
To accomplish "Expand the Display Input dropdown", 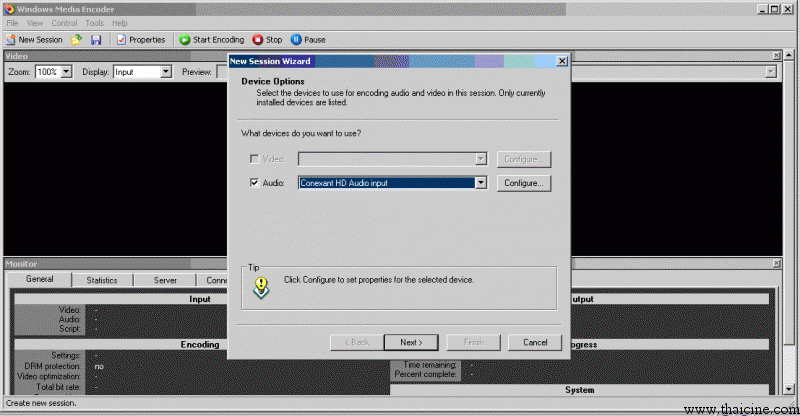I will pos(166,72).
